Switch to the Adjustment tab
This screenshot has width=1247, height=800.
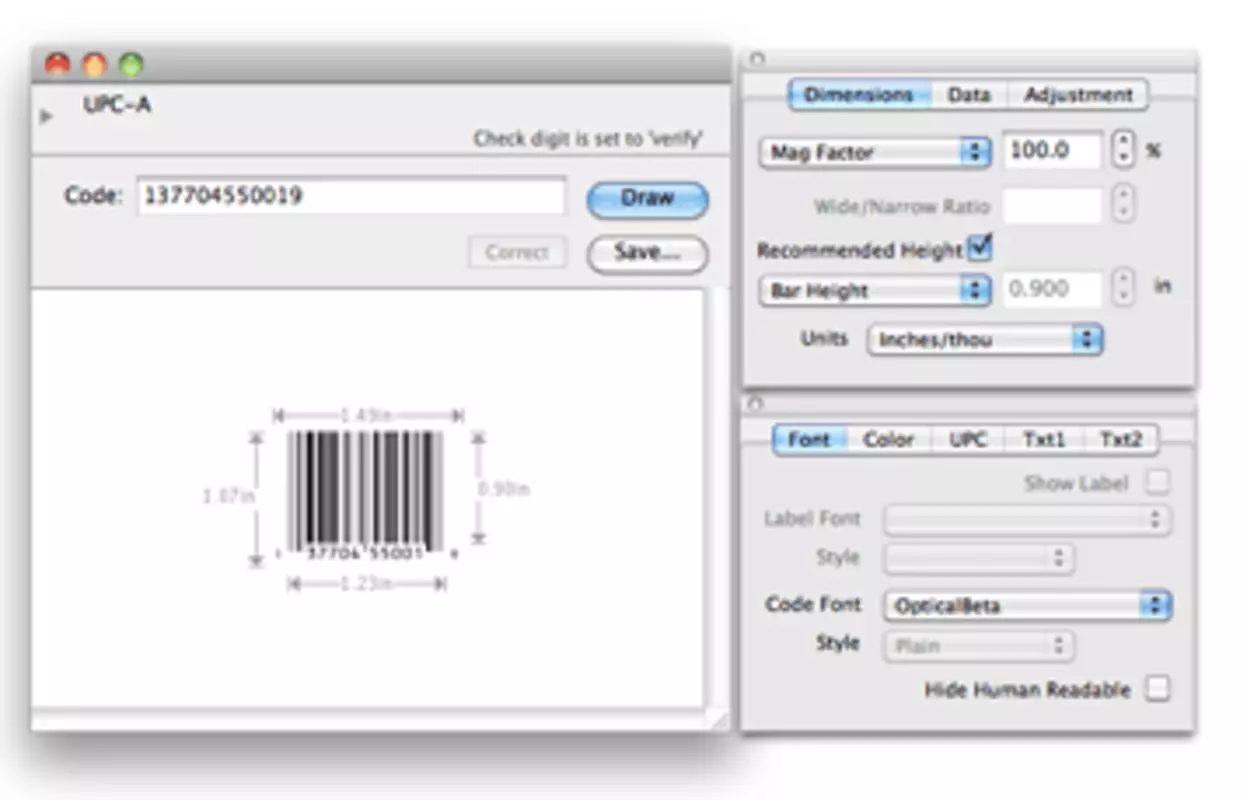1078,95
